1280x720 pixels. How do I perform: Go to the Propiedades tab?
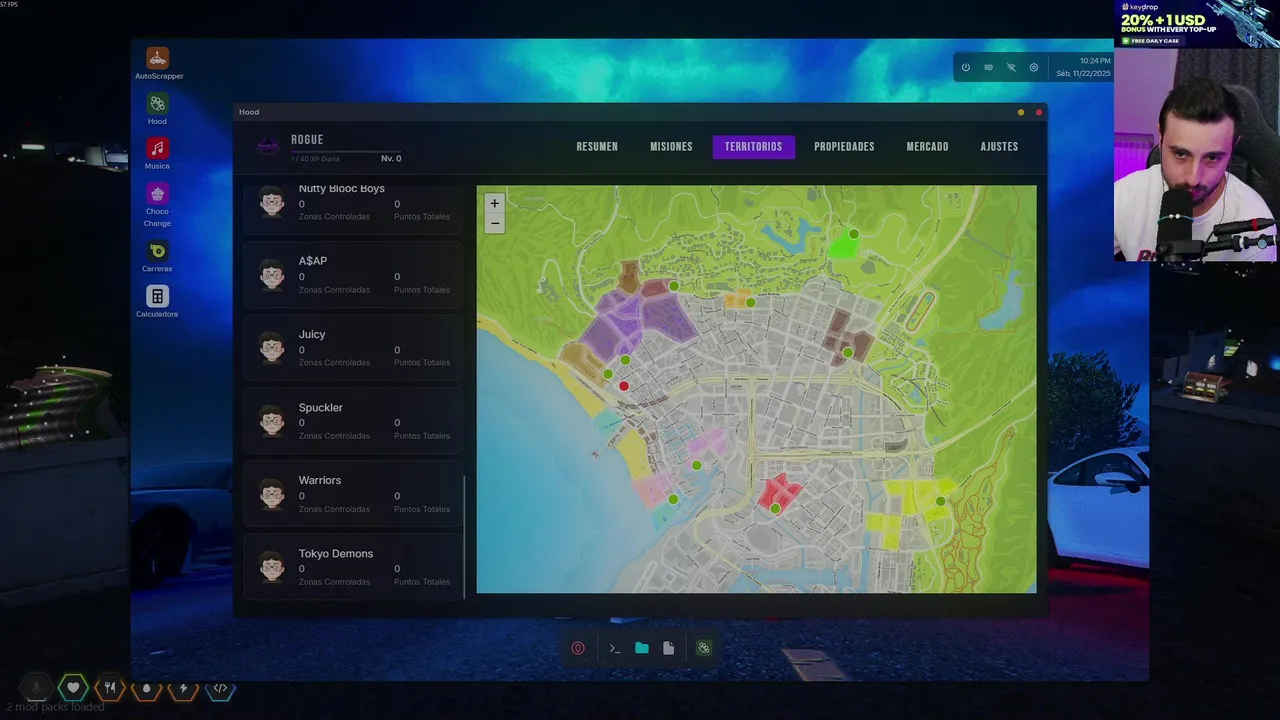pos(844,147)
